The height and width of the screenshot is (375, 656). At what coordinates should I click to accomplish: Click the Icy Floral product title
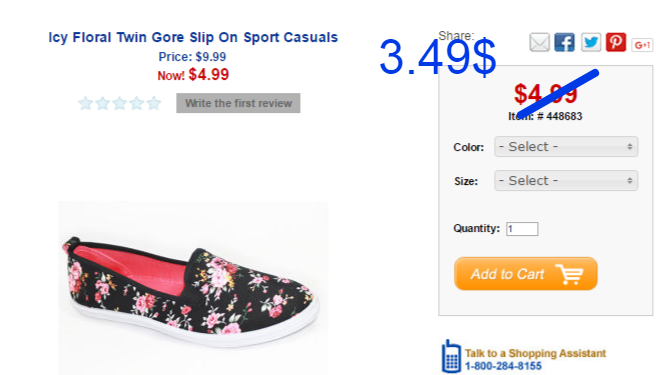pyautogui.click(x=193, y=37)
